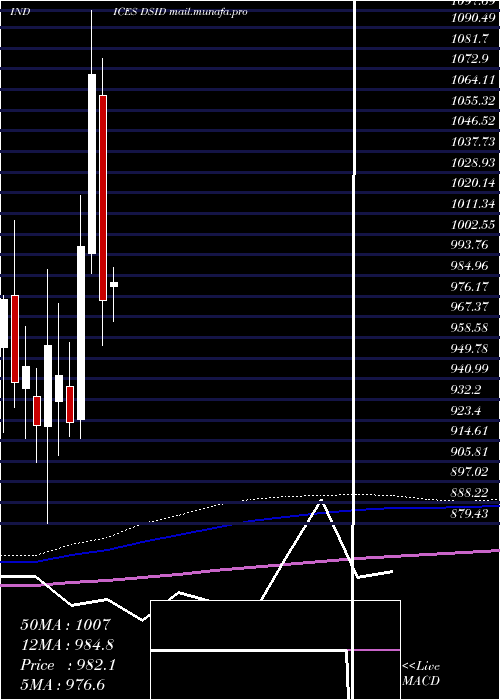Click the tallest white candlestick body
Image resolution: width=500 pixels, height=700 pixels.
tap(92, 164)
